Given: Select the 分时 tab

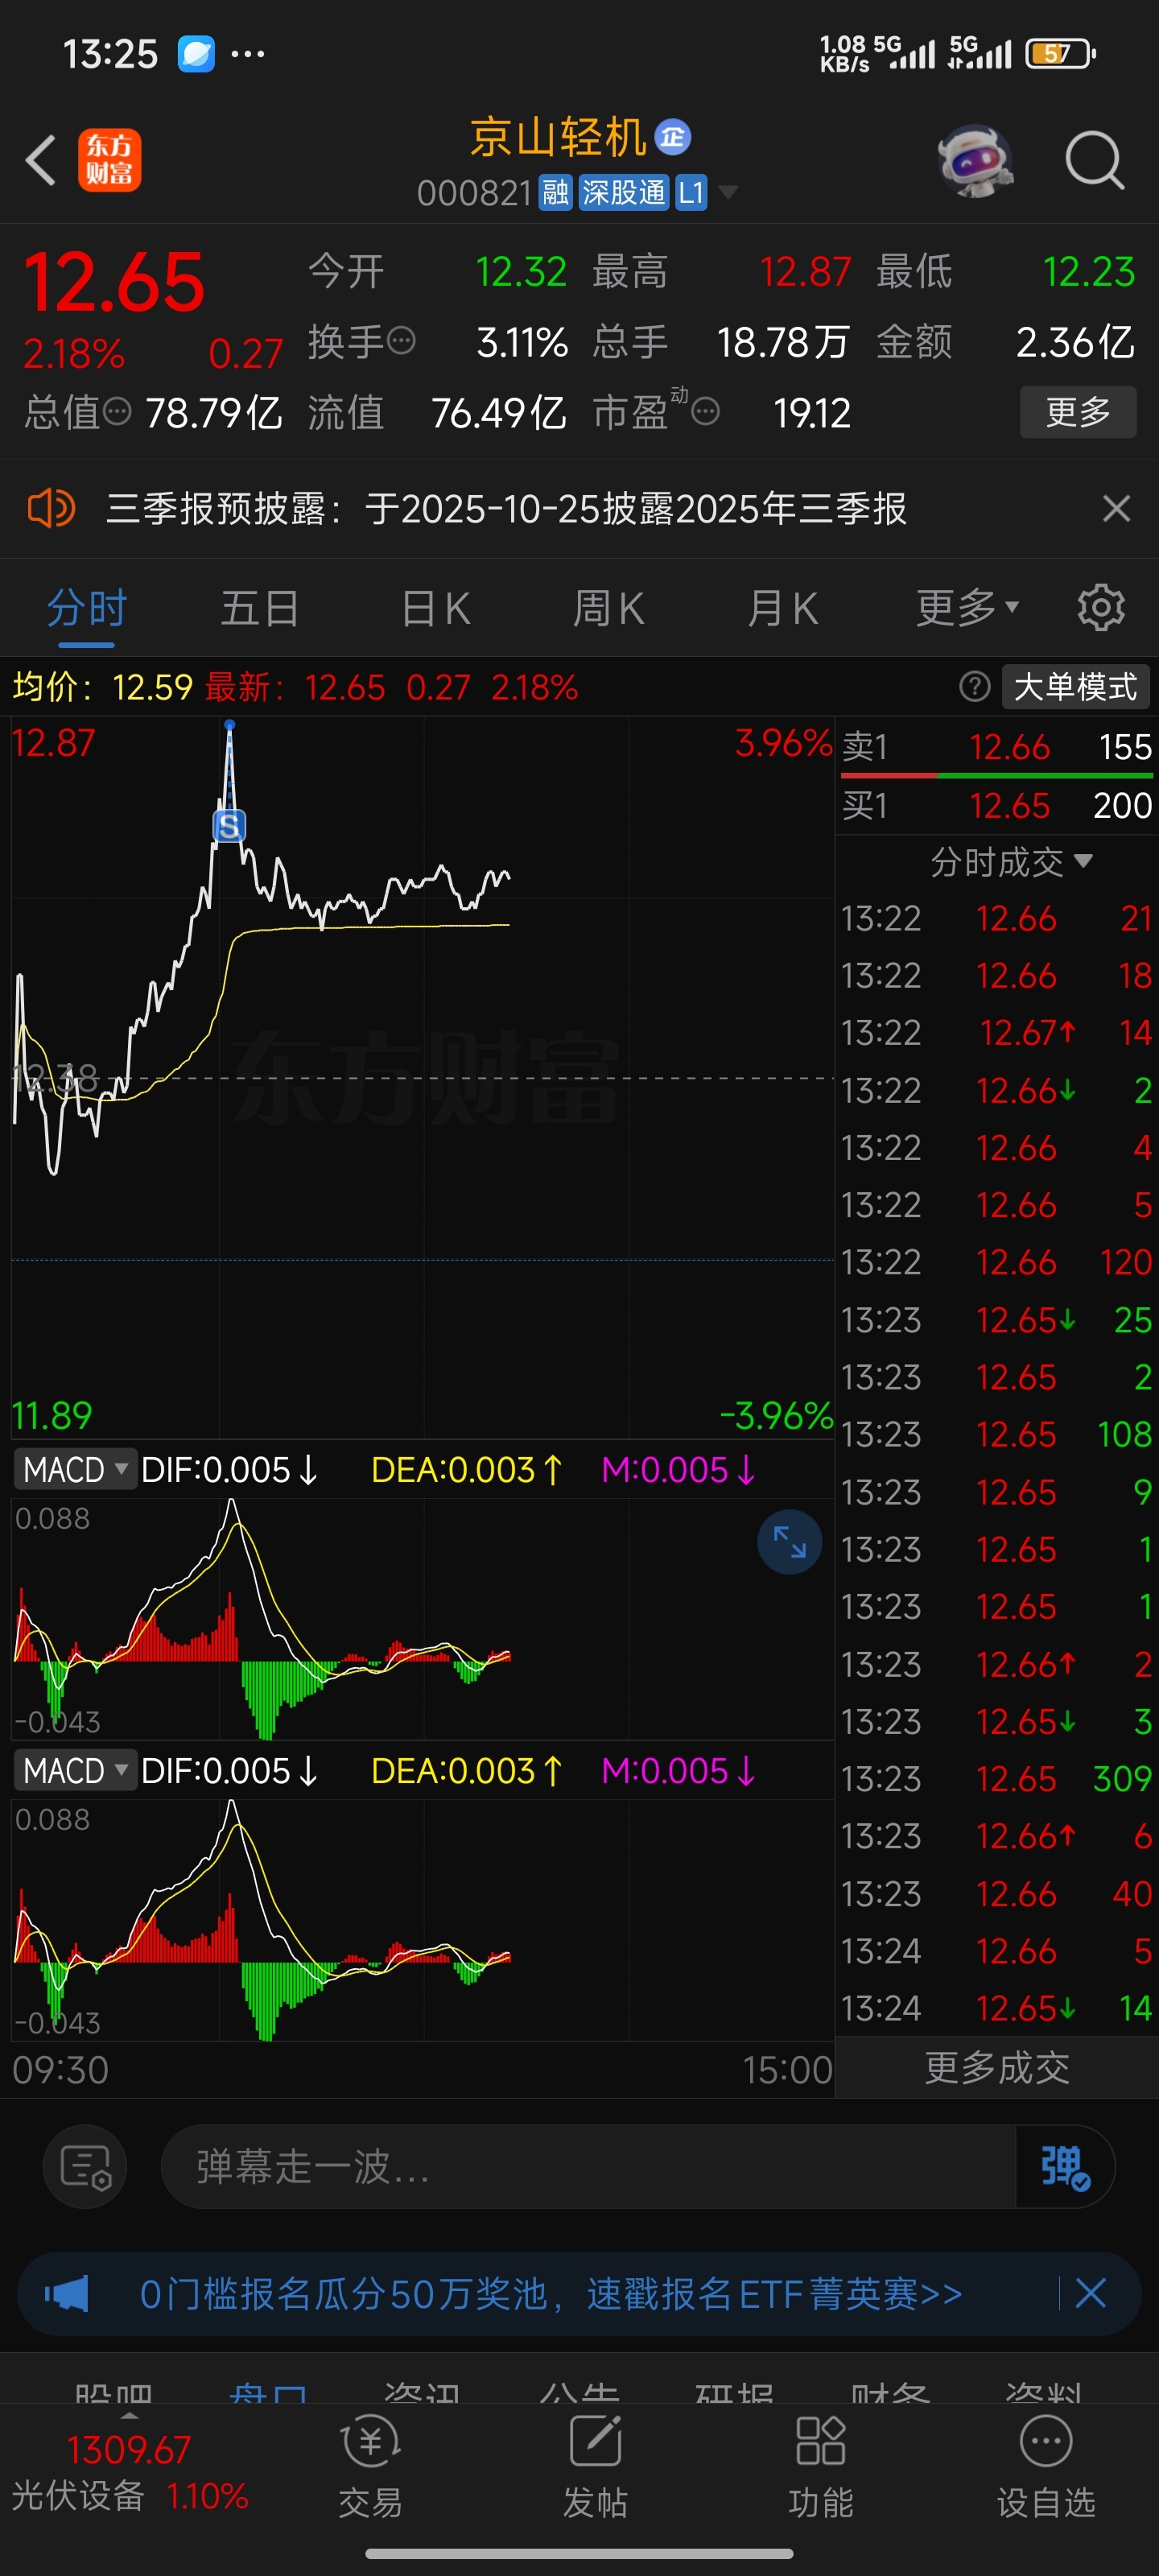Looking at the screenshot, I should [87, 607].
